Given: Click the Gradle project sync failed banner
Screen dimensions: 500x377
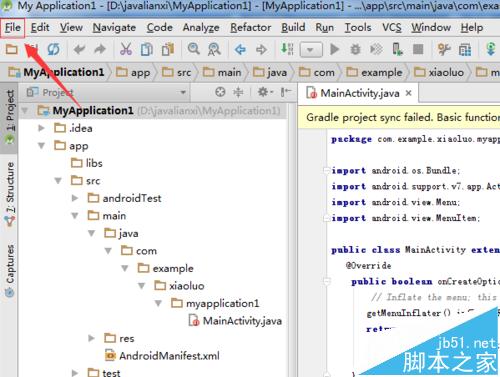Looking at the screenshot, I should (399, 117).
